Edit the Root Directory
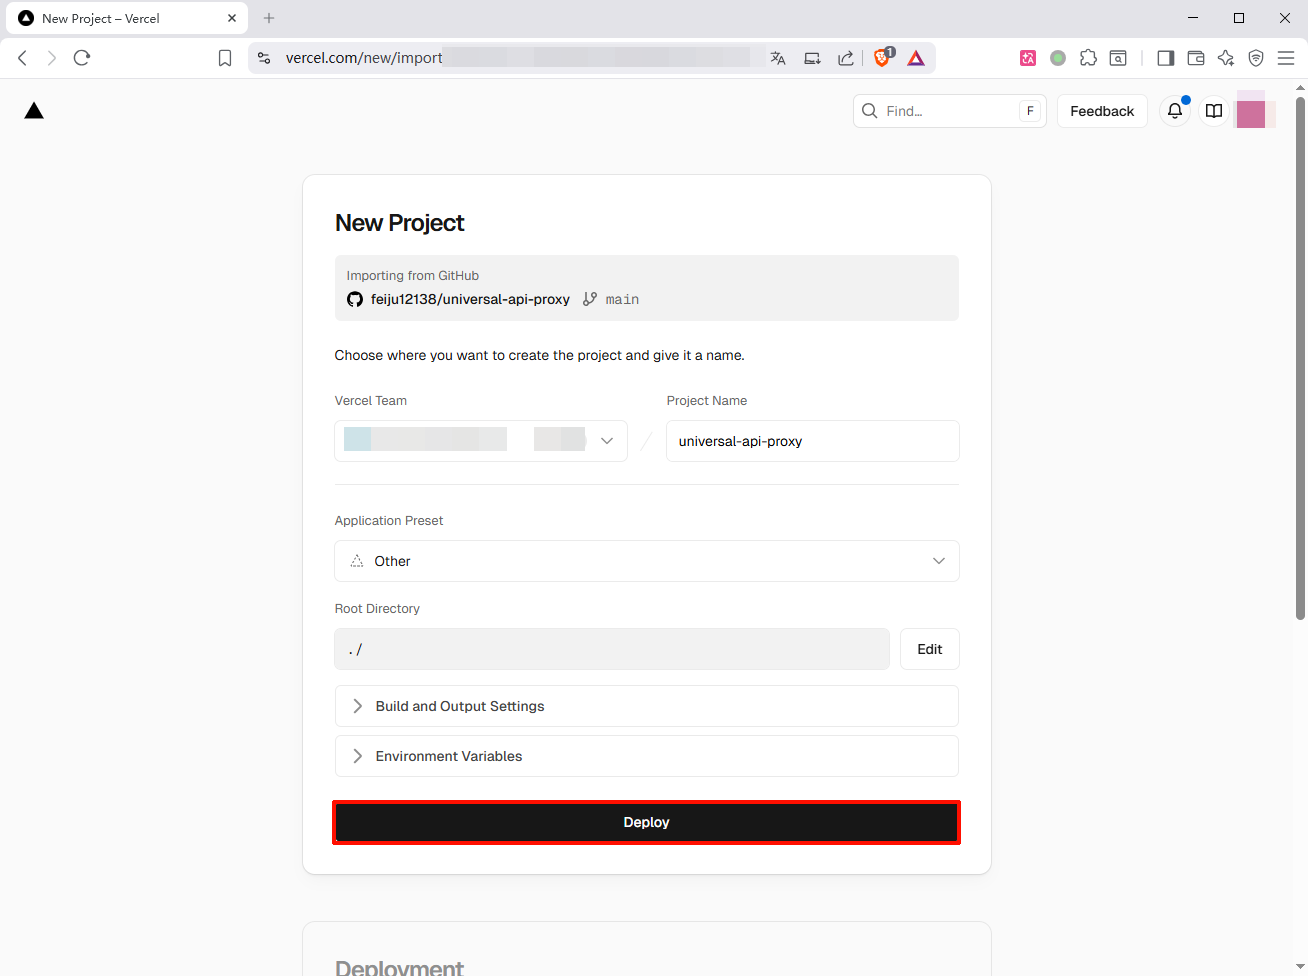The height and width of the screenshot is (976, 1308). click(930, 649)
